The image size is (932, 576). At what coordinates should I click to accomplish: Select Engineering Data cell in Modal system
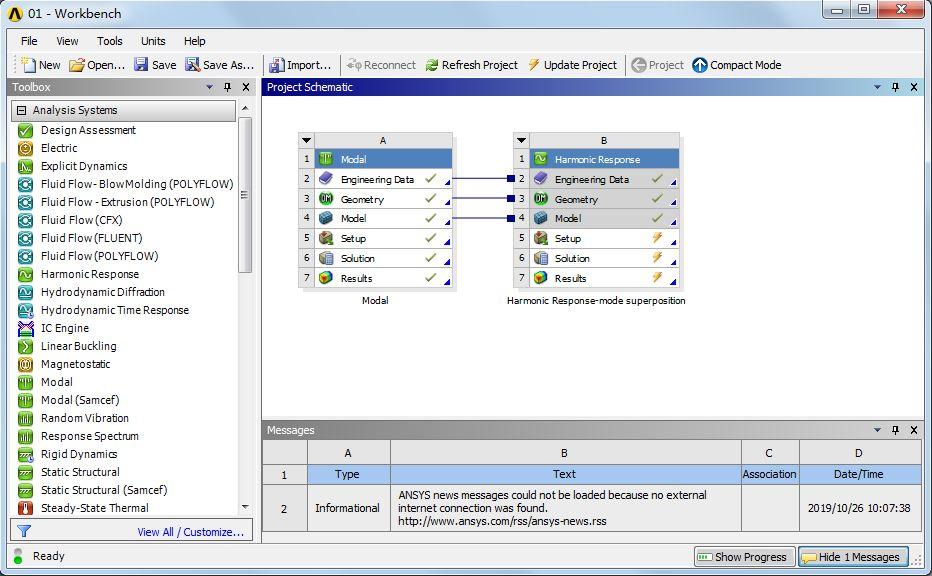383,179
